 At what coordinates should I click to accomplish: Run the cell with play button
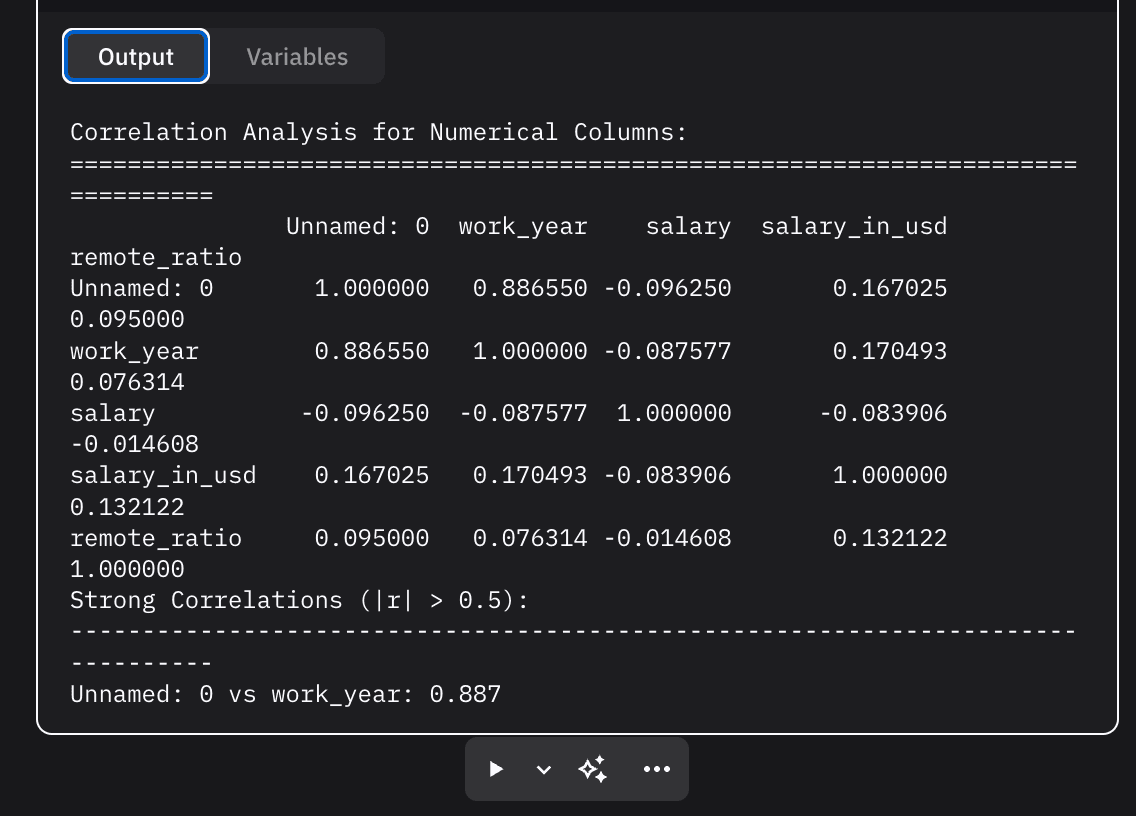click(496, 769)
